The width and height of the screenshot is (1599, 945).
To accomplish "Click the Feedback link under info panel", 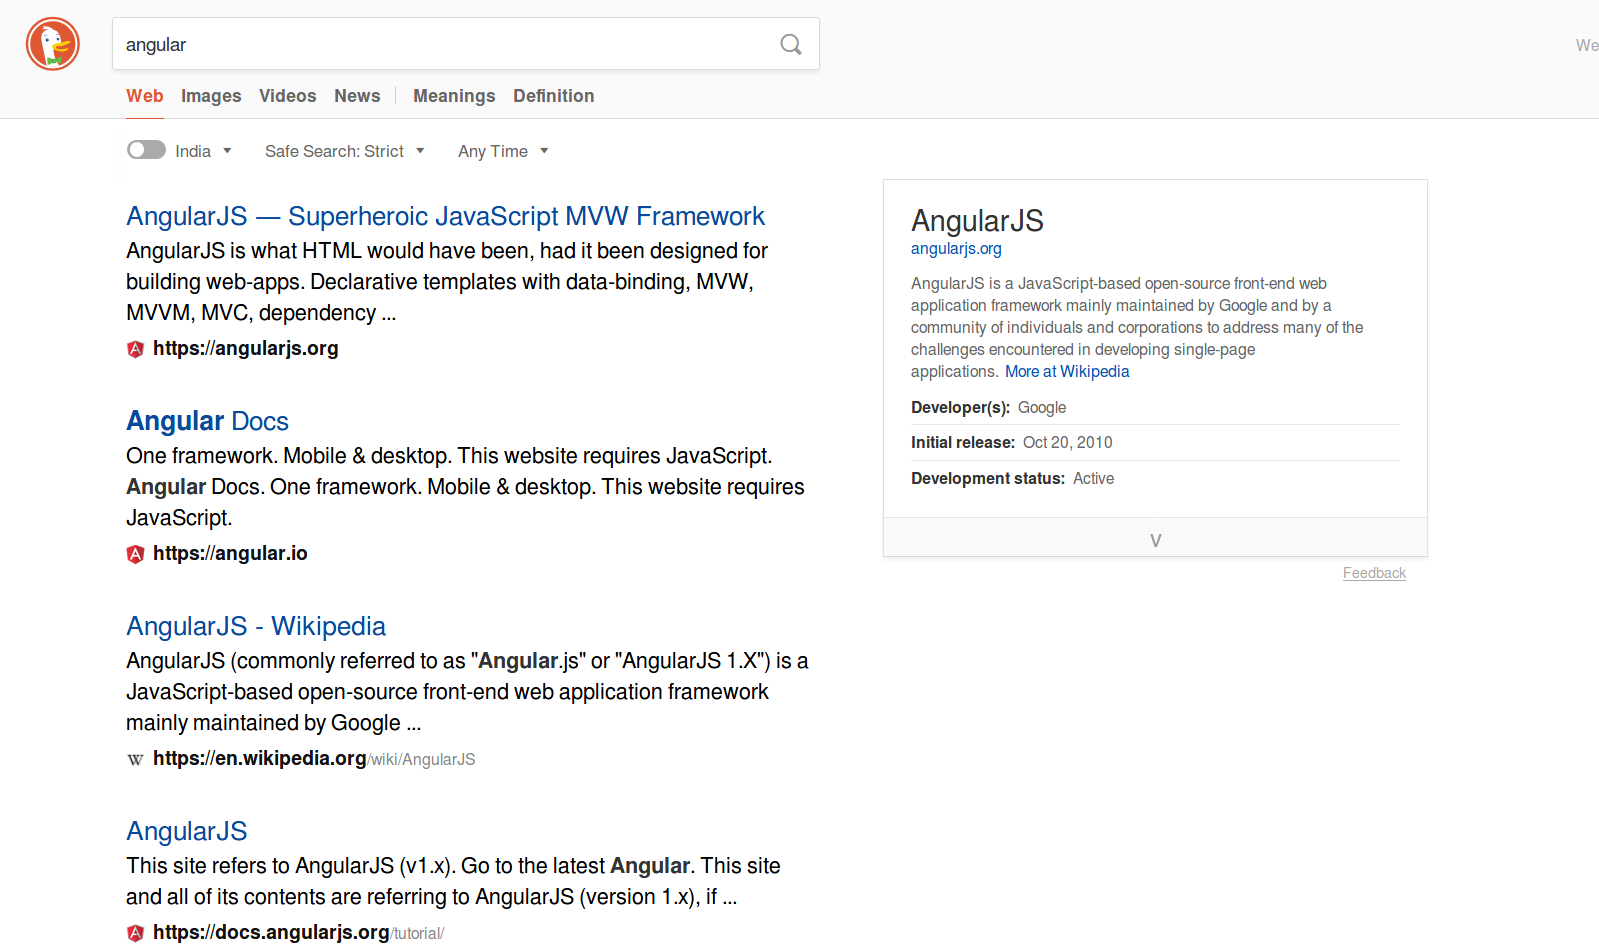I will tap(1374, 573).
